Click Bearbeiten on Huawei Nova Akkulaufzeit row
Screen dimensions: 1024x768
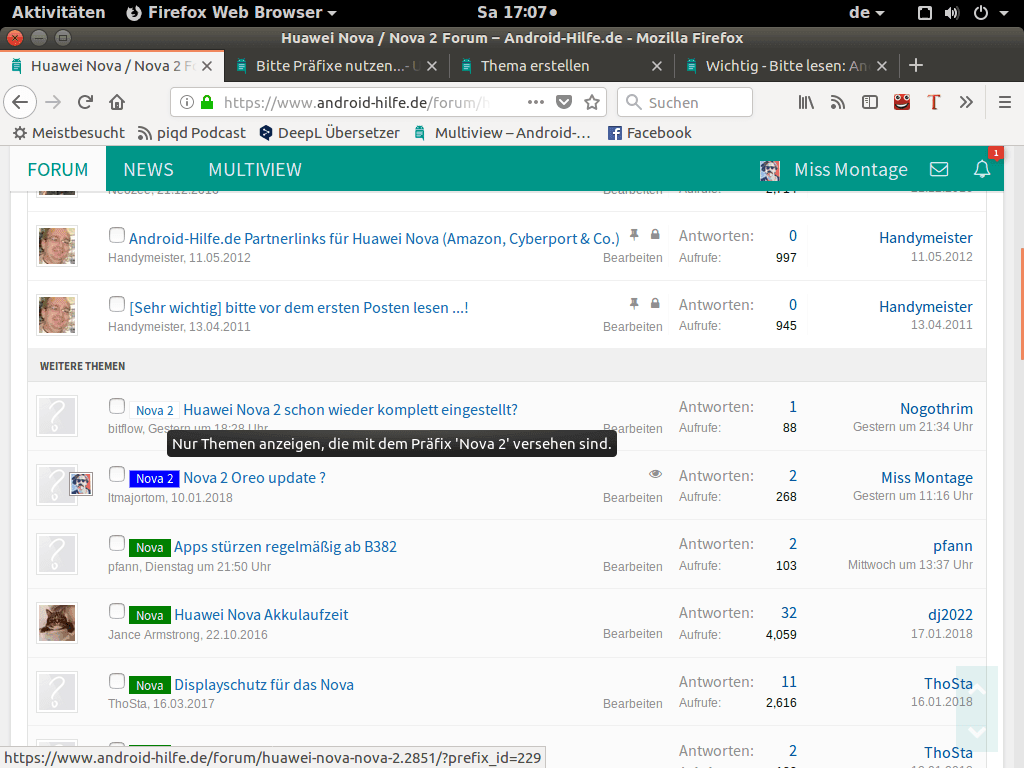pos(632,633)
